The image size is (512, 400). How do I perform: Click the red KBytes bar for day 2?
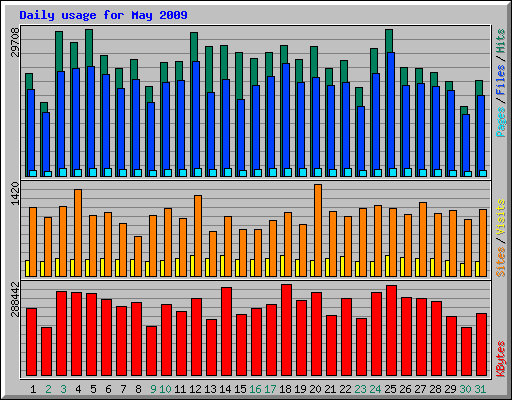pos(46,352)
